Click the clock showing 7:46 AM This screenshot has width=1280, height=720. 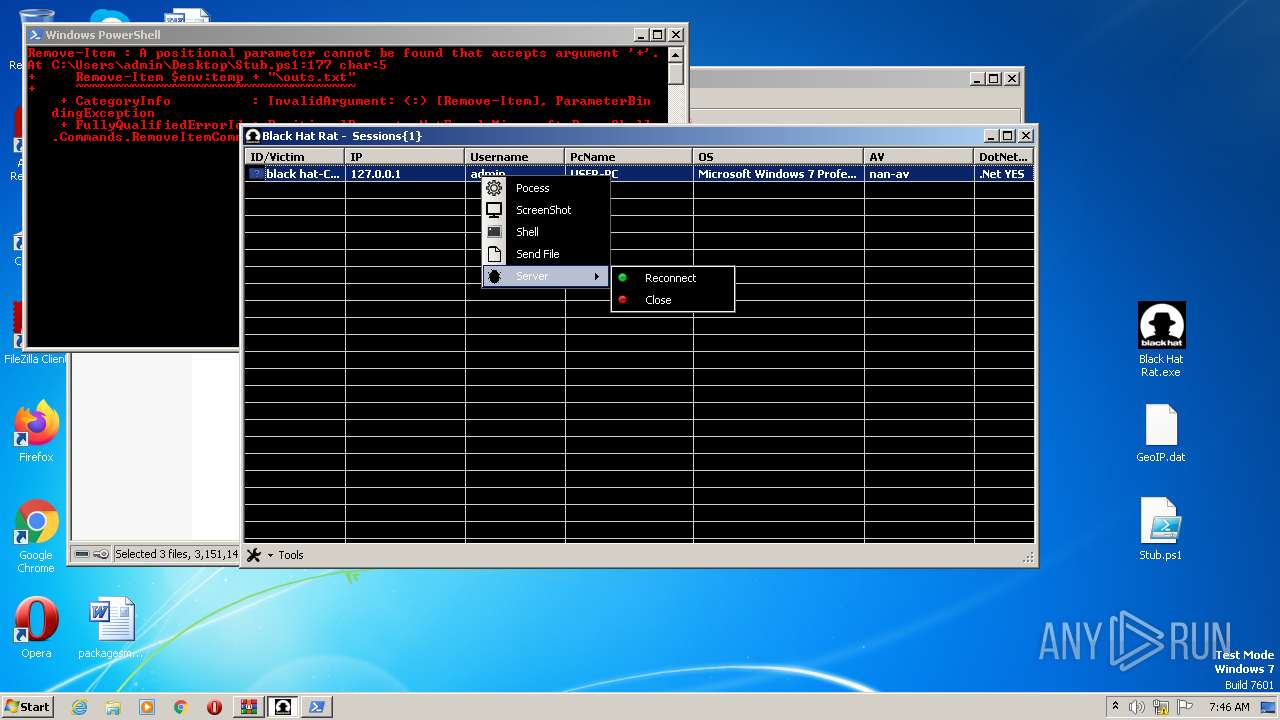(x=1229, y=707)
